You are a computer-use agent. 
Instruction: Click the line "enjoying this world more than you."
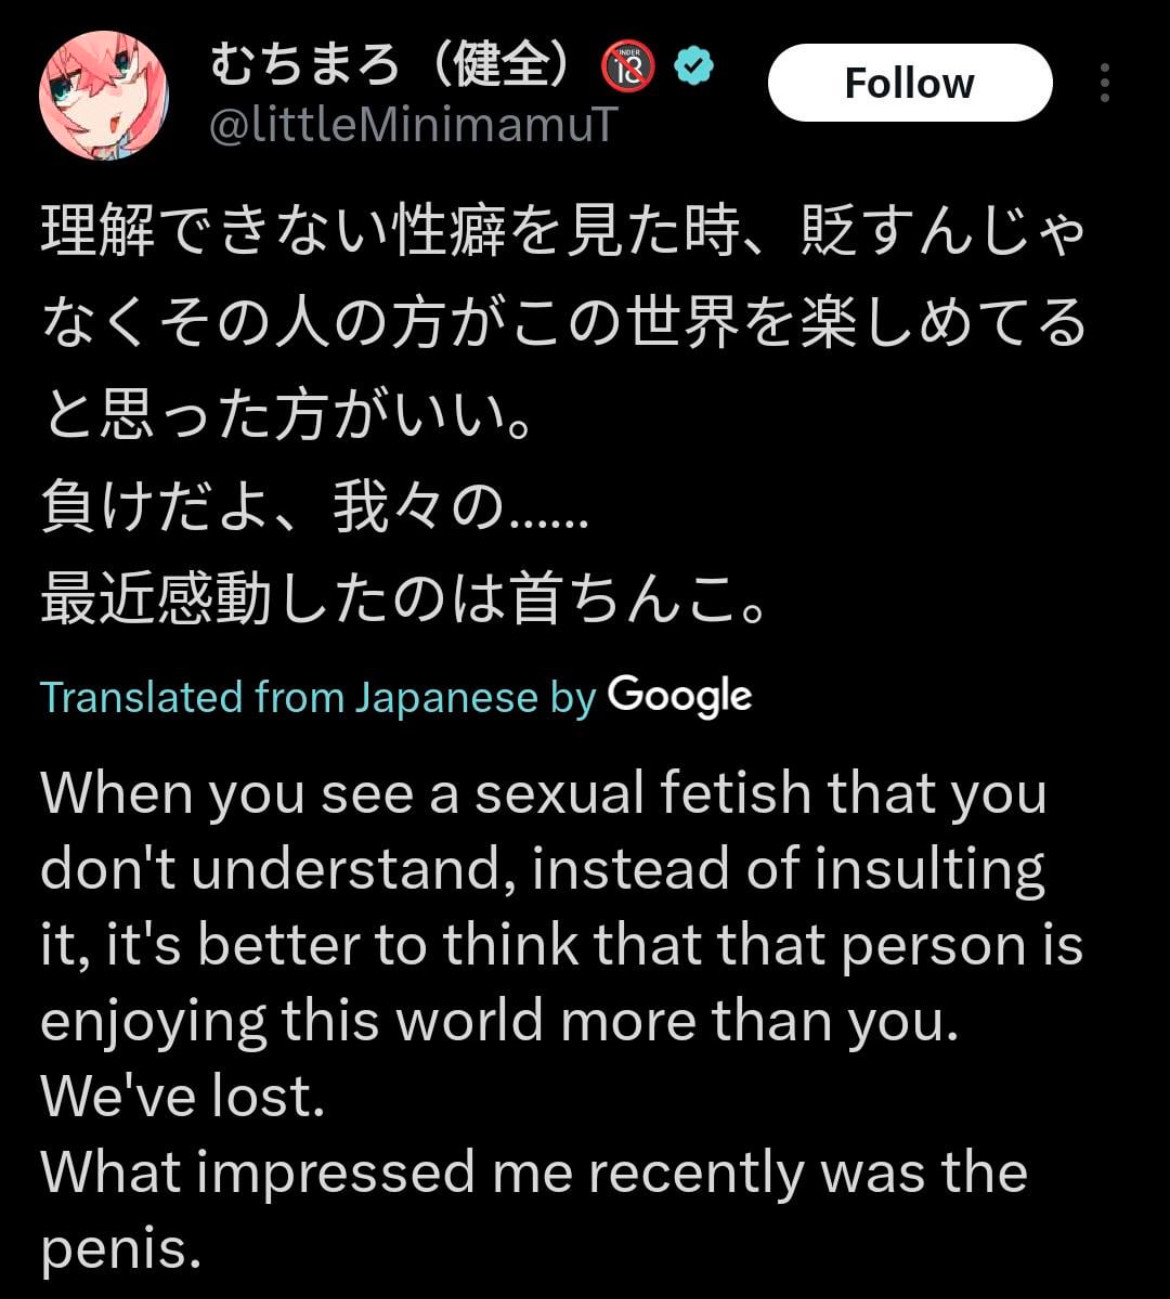pos(500,1021)
